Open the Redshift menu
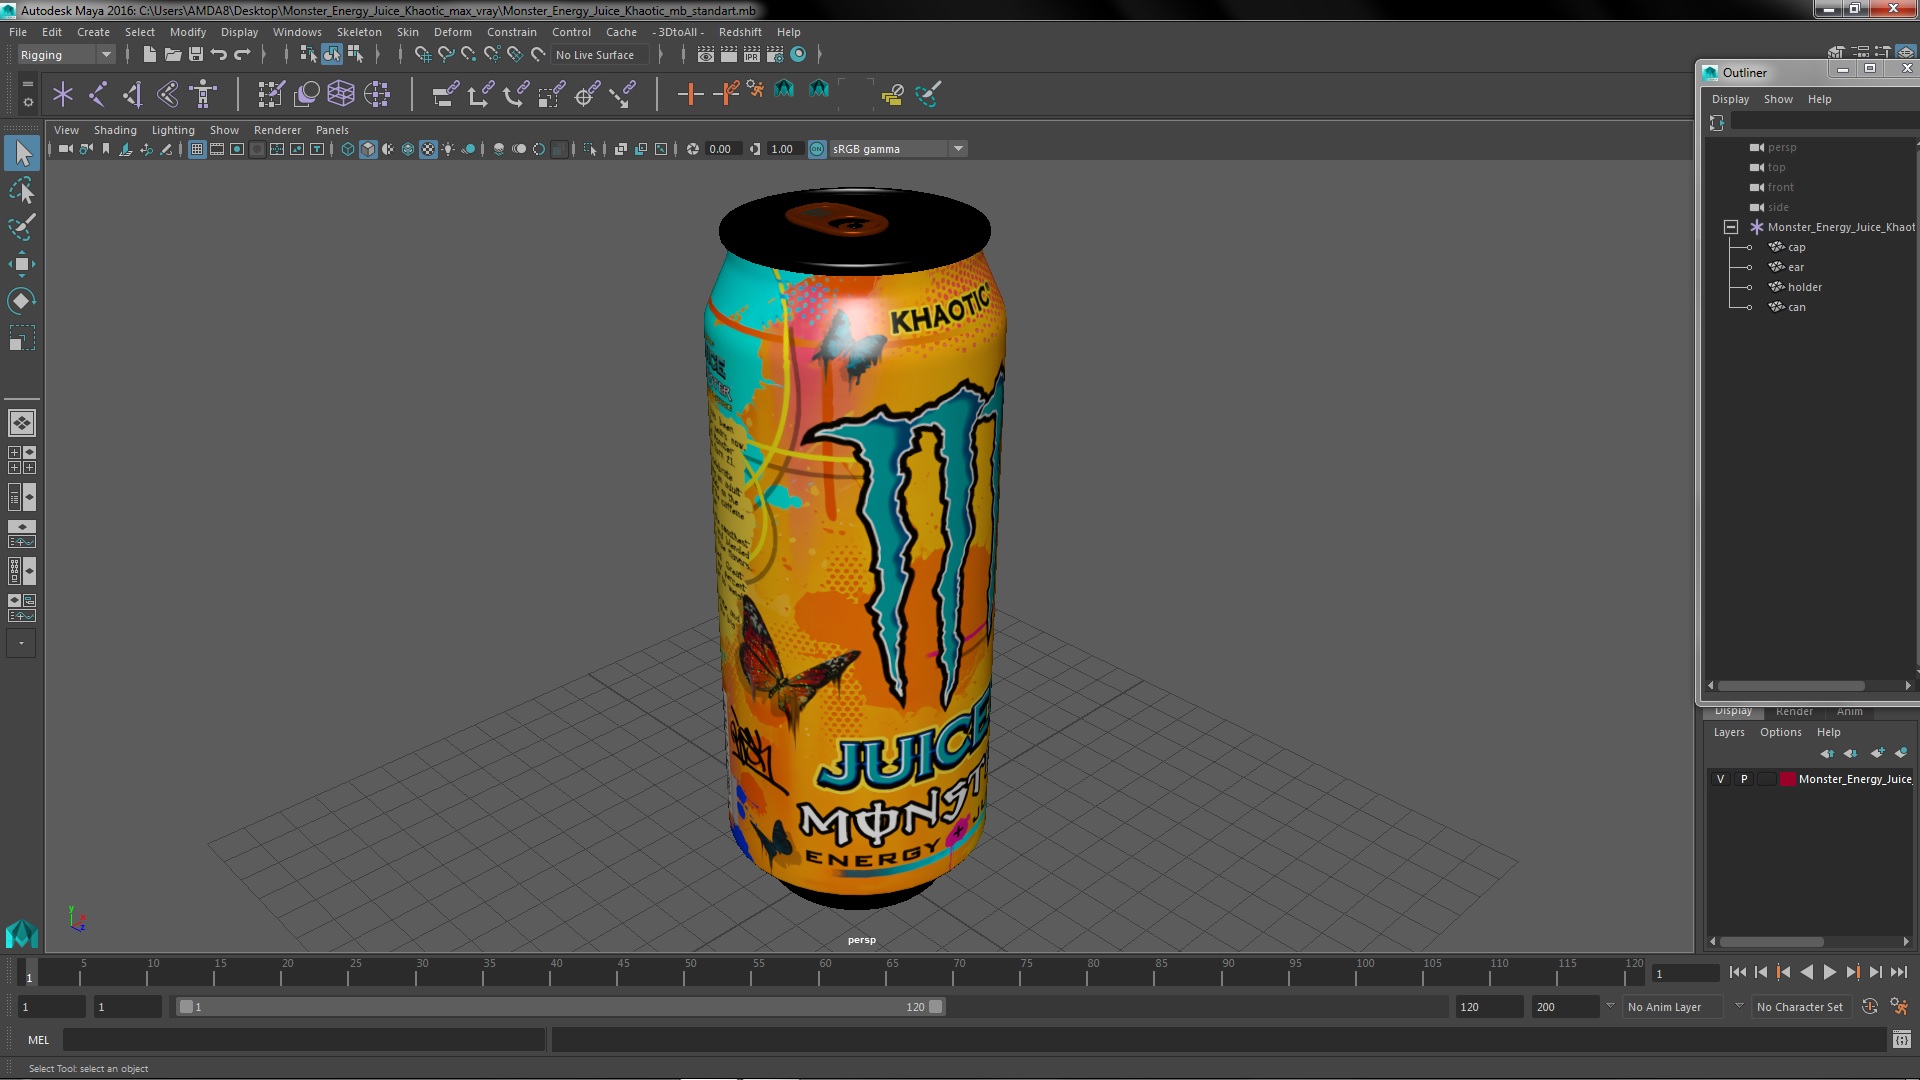The image size is (1920, 1080). coord(740,32)
